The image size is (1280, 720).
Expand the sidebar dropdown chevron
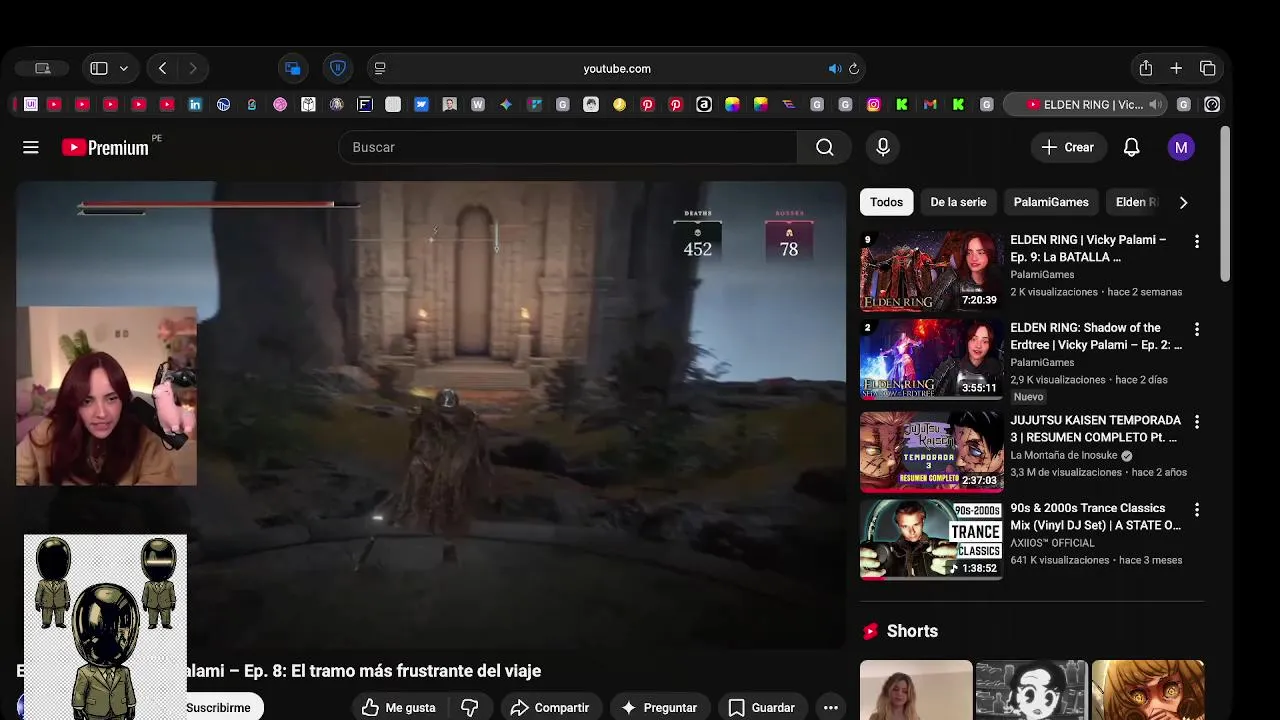(x=124, y=68)
